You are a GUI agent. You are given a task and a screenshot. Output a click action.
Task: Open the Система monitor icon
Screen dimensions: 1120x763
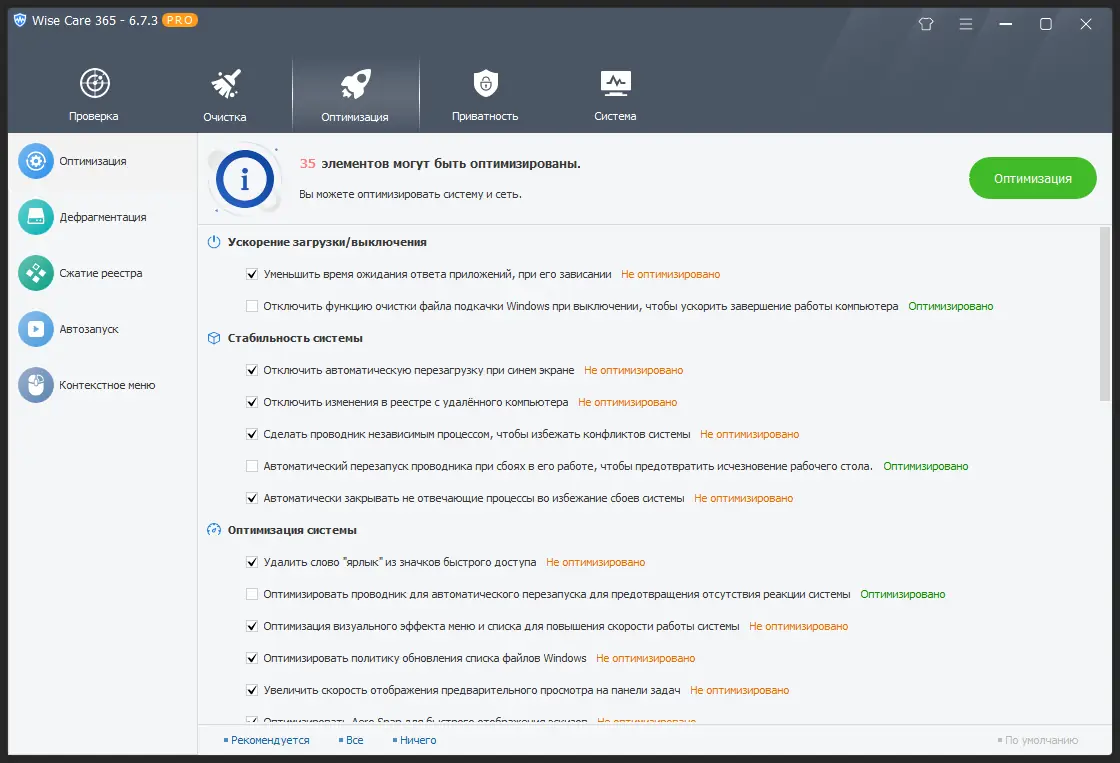click(x=614, y=84)
